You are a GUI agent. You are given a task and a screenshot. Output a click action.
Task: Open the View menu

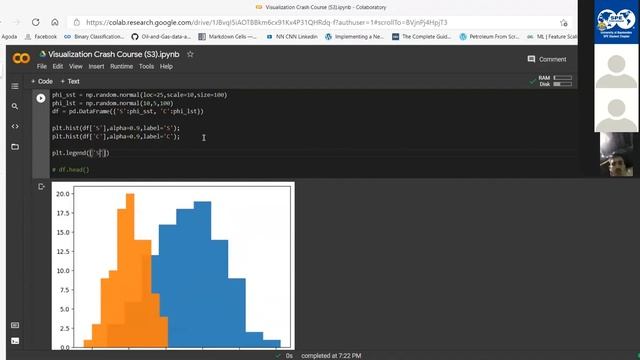click(x=76, y=66)
